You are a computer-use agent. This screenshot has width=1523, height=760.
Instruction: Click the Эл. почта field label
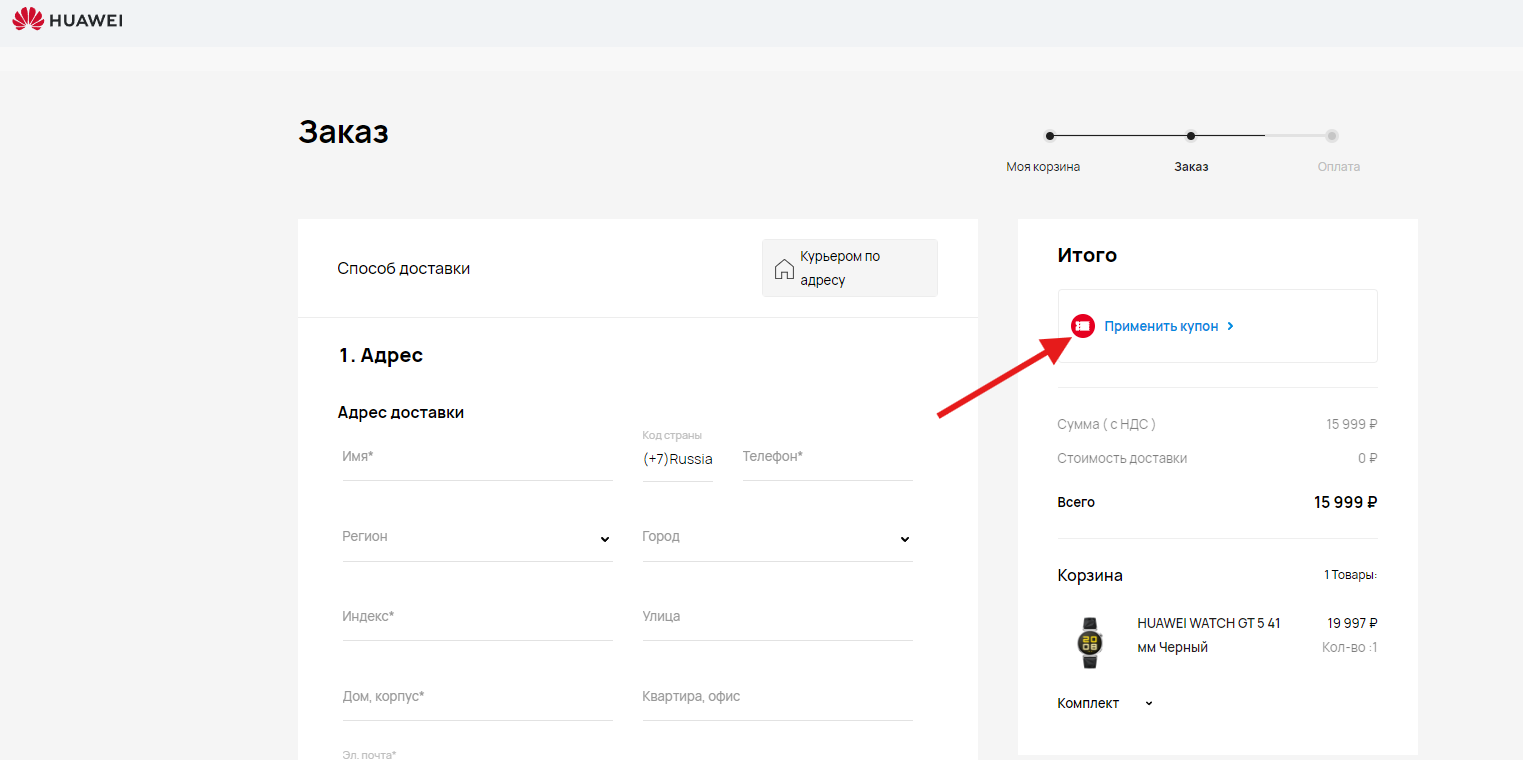click(369, 754)
